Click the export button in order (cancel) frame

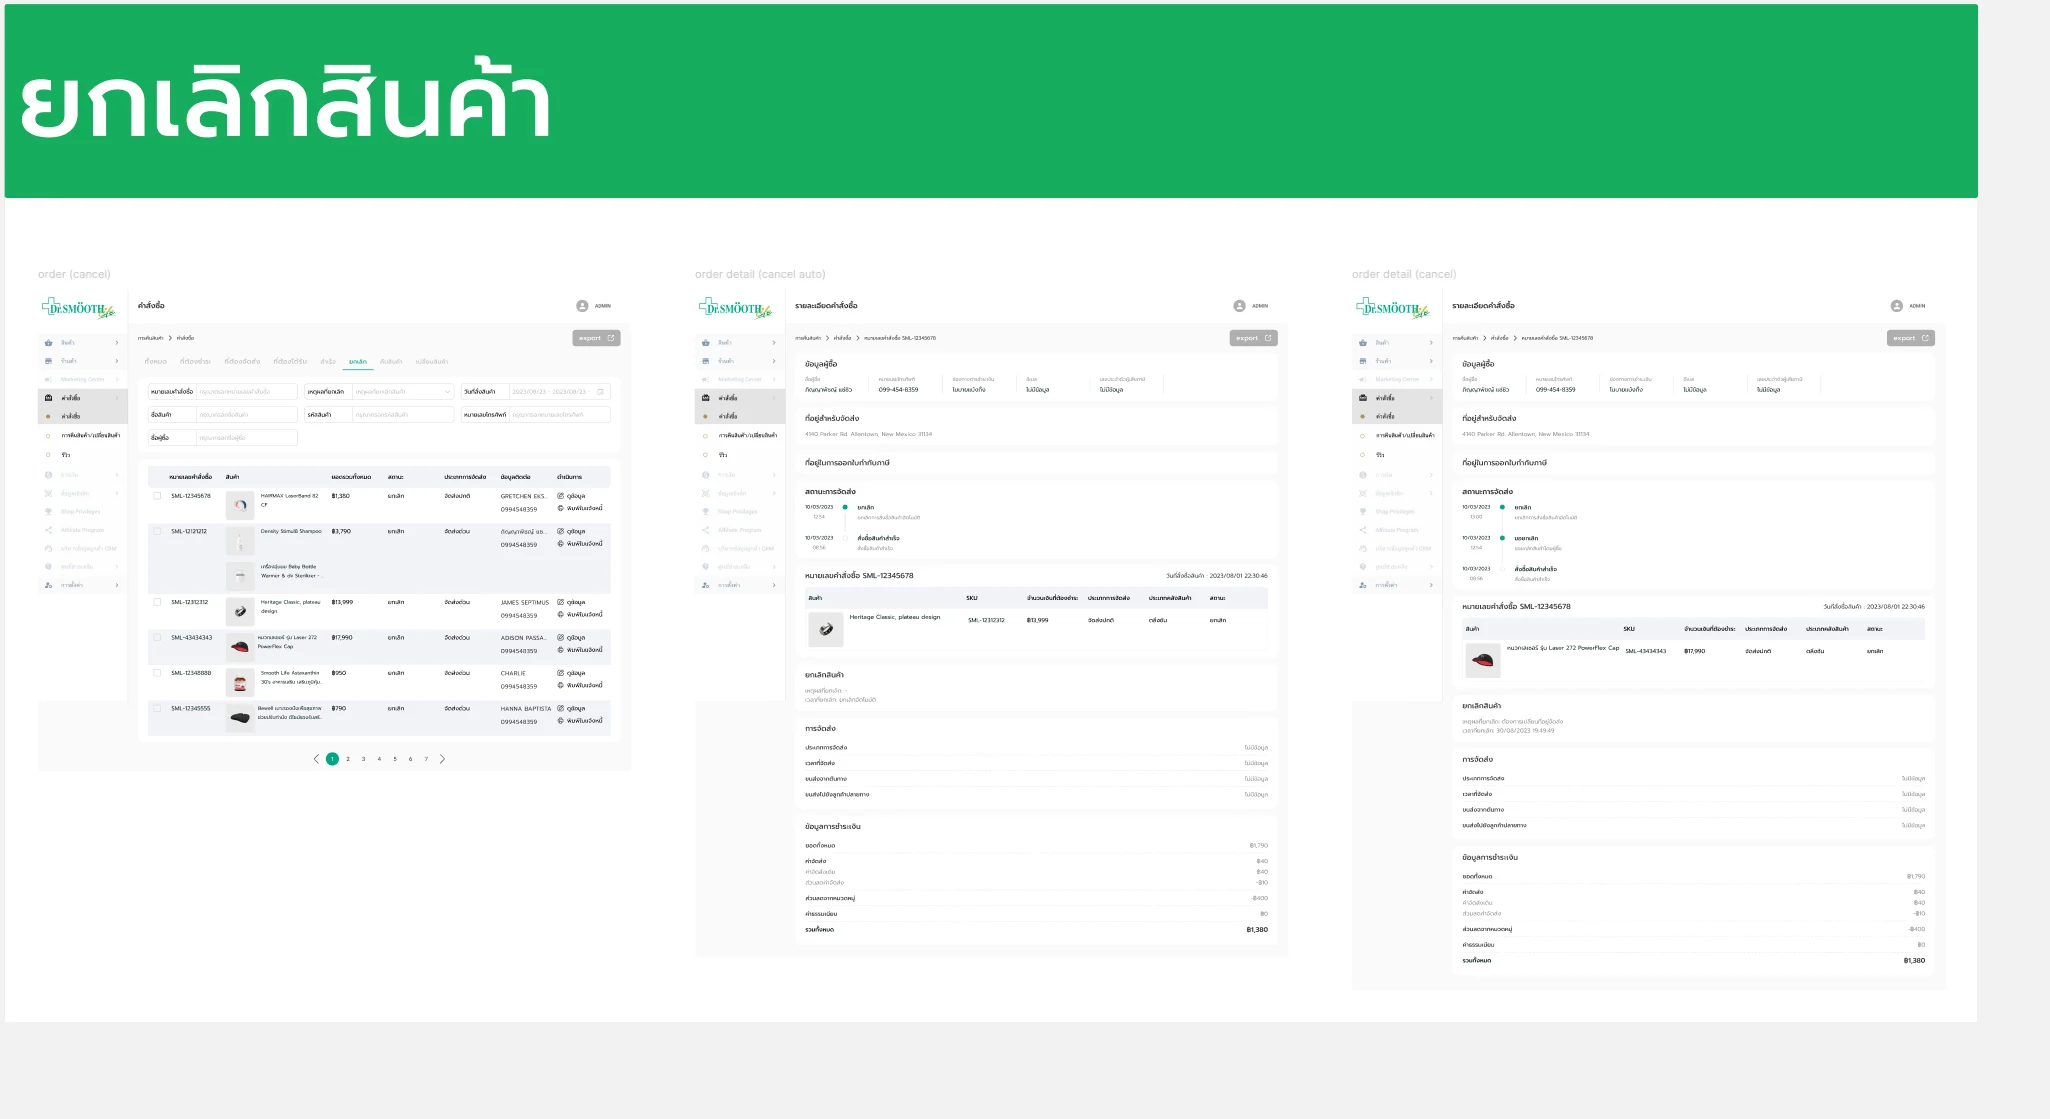coord(596,338)
